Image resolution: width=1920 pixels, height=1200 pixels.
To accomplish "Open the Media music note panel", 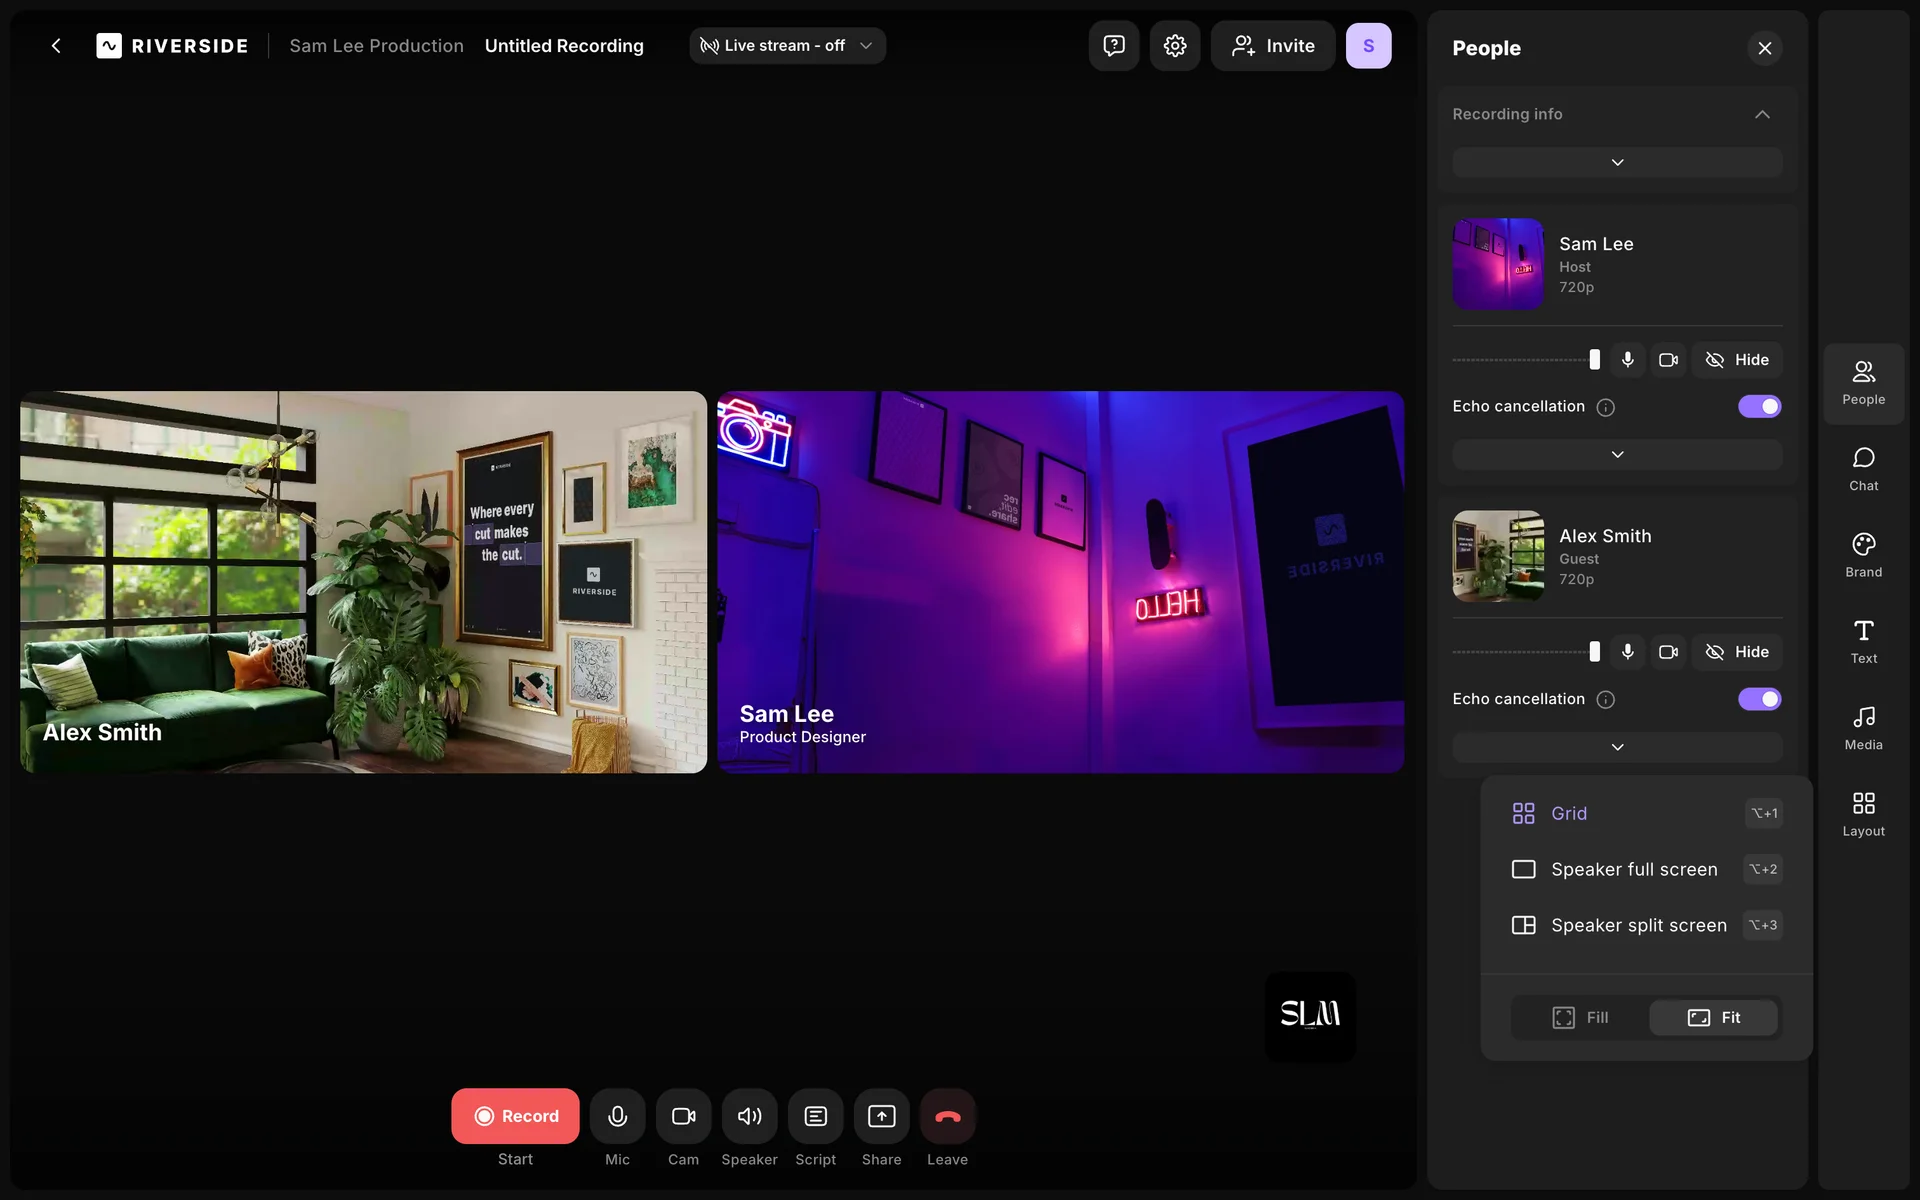I will (x=1863, y=728).
